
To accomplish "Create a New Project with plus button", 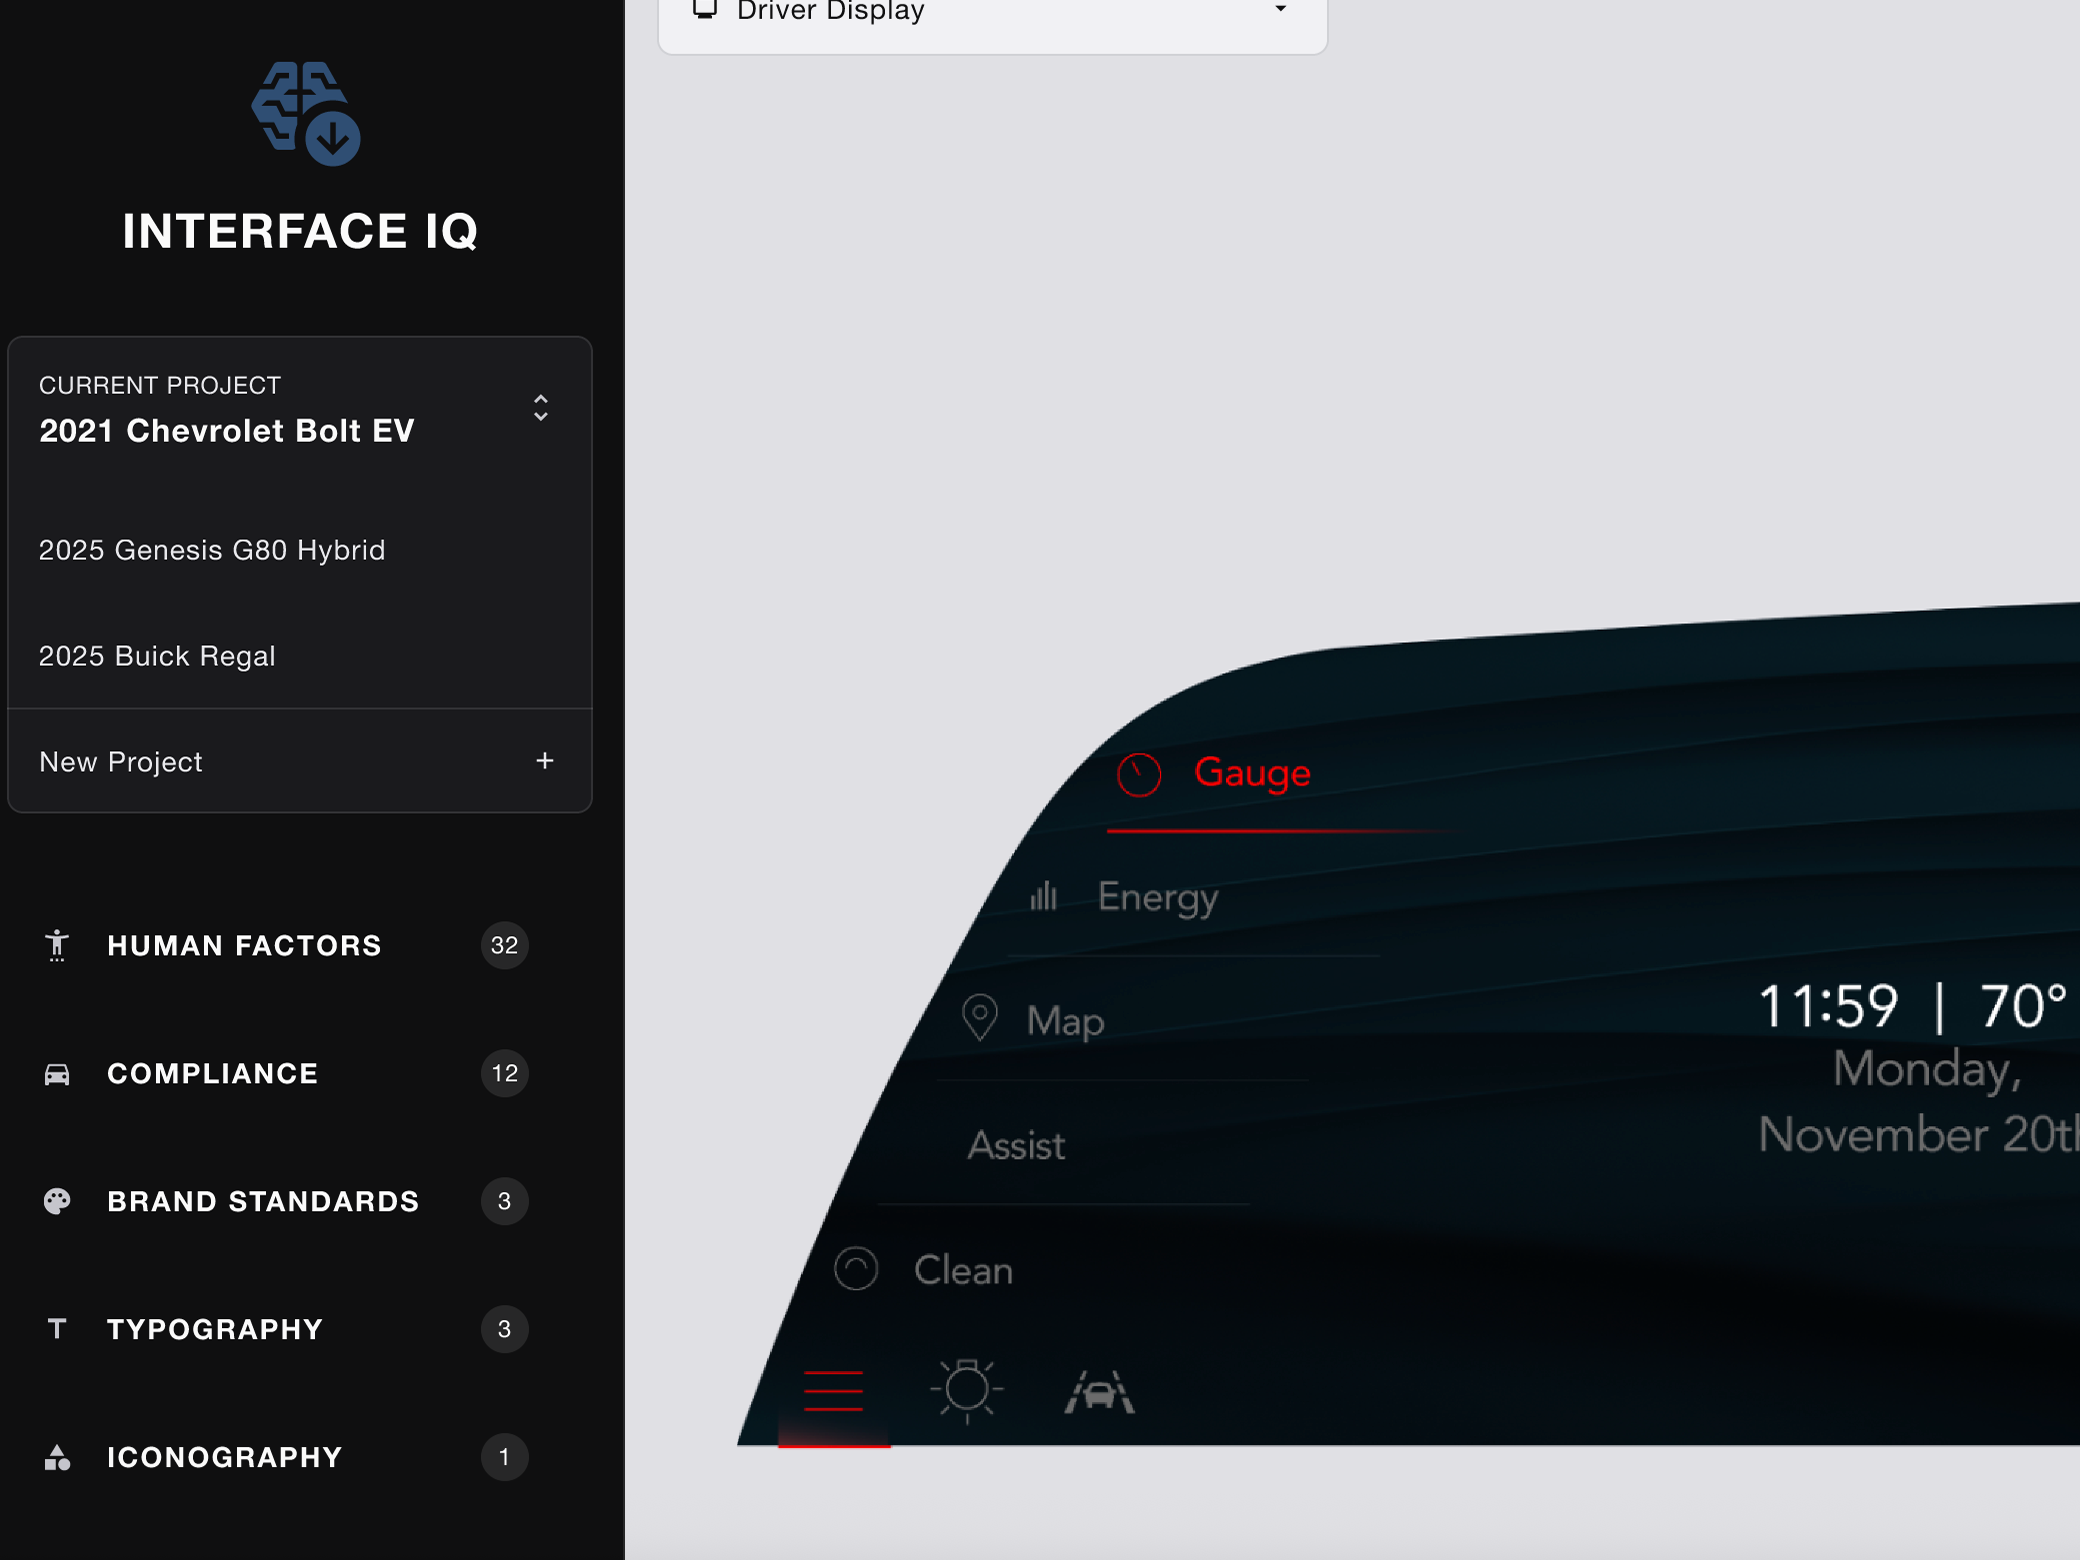I will click(x=545, y=761).
